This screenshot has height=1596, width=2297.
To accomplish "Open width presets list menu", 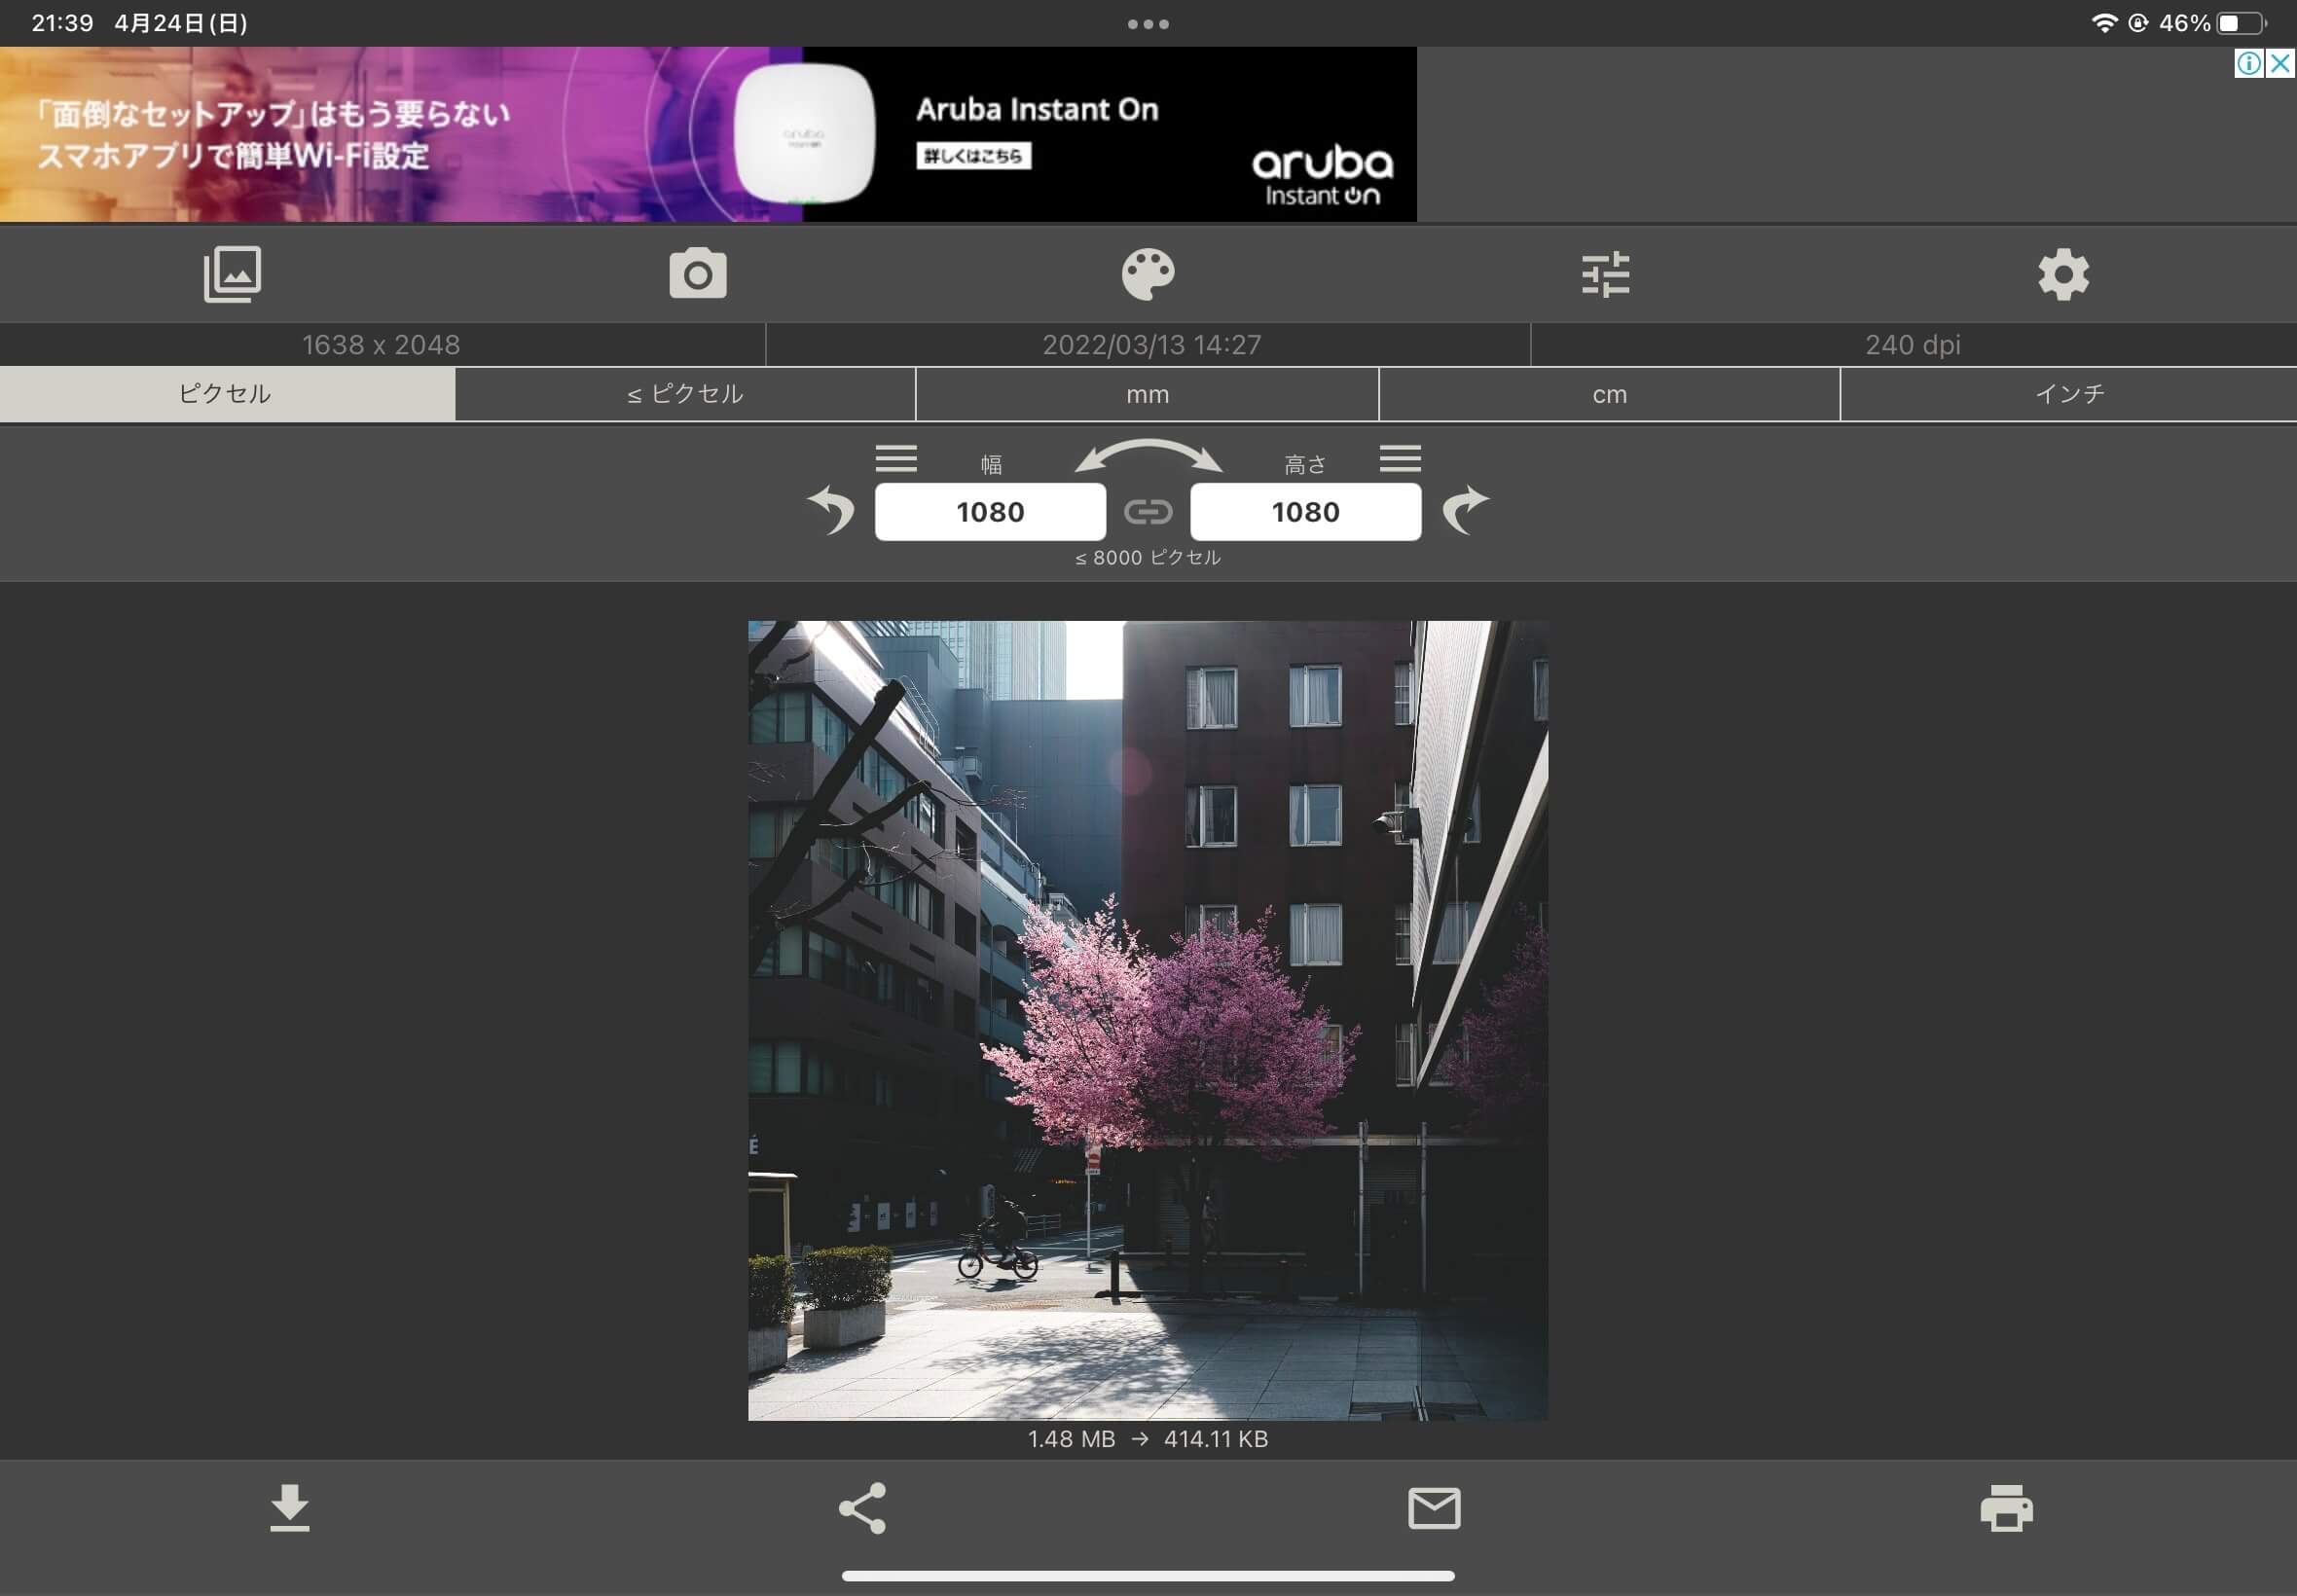I will [896, 458].
